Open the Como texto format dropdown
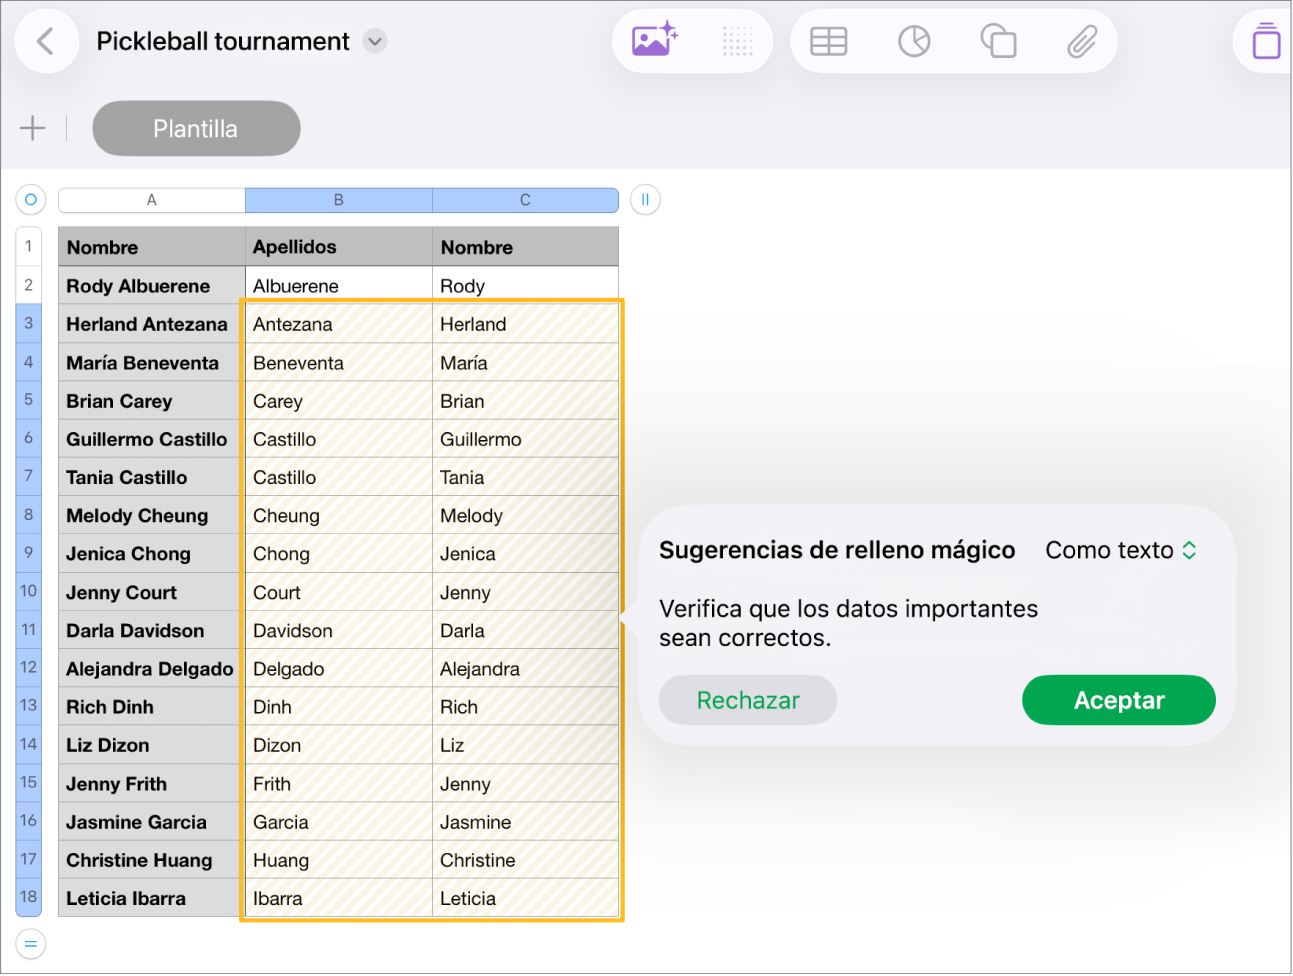Viewport: 1293px width, 976px height. 1121,550
